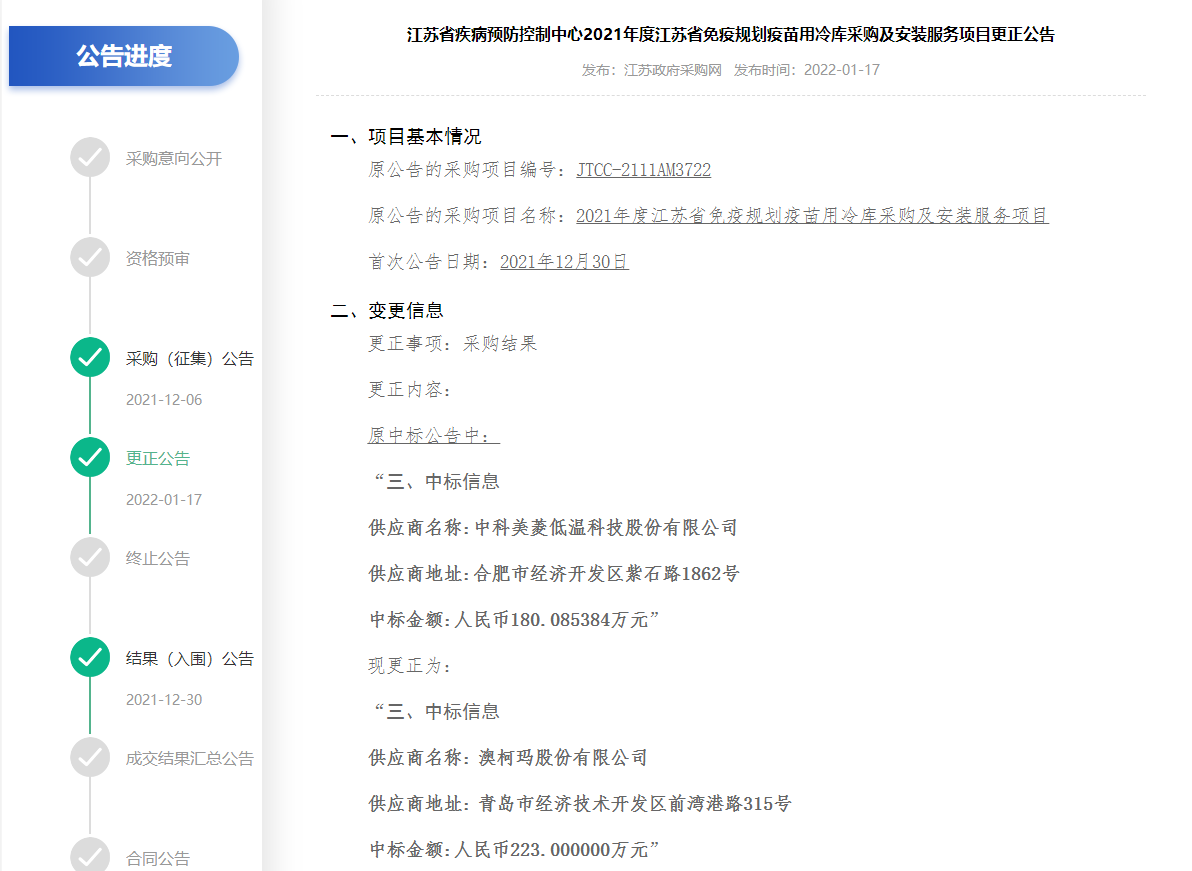Click the underlined 原中标公告中 text
The image size is (1192, 871).
433,436
